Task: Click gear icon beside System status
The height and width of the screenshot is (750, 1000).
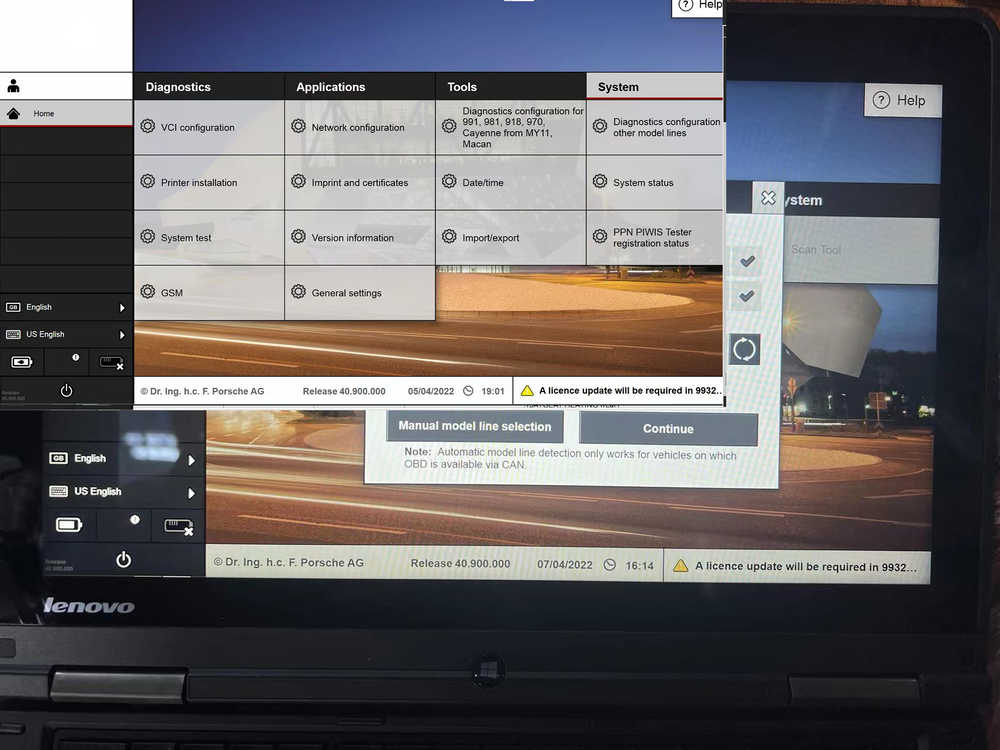Action: coord(600,181)
